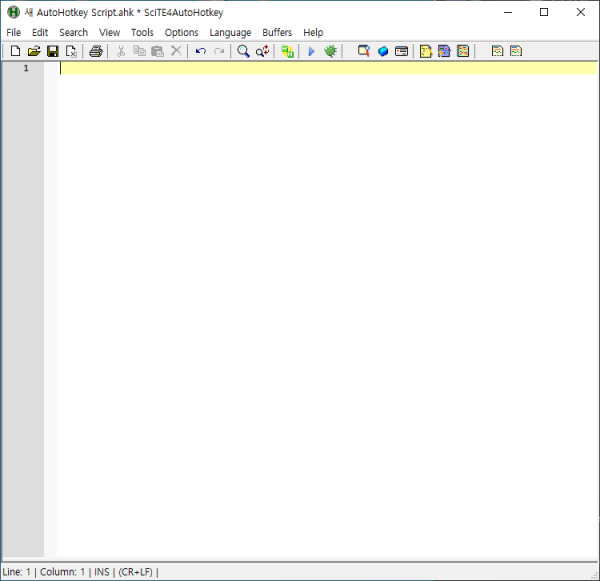The width and height of the screenshot is (600, 581).
Task: Create a new blank file
Action: pyautogui.click(x=15, y=51)
